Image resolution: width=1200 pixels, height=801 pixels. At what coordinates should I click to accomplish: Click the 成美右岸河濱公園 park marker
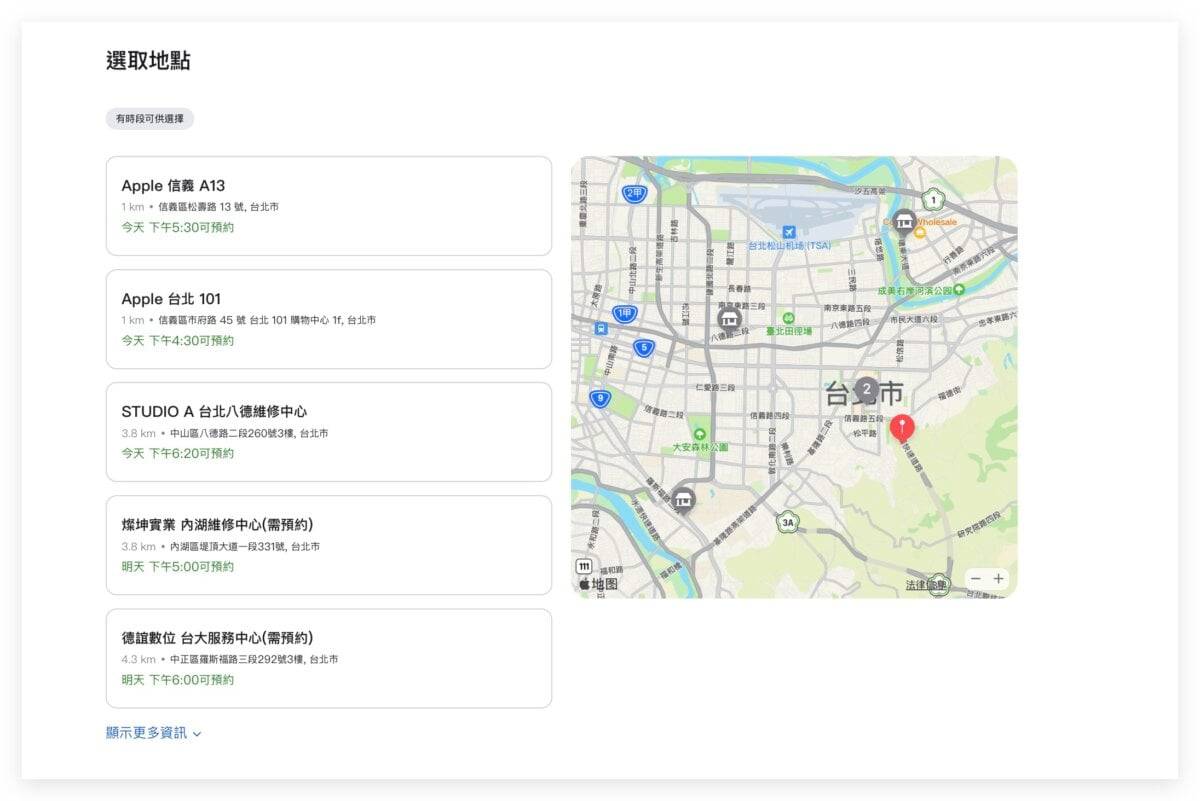[x=959, y=290]
